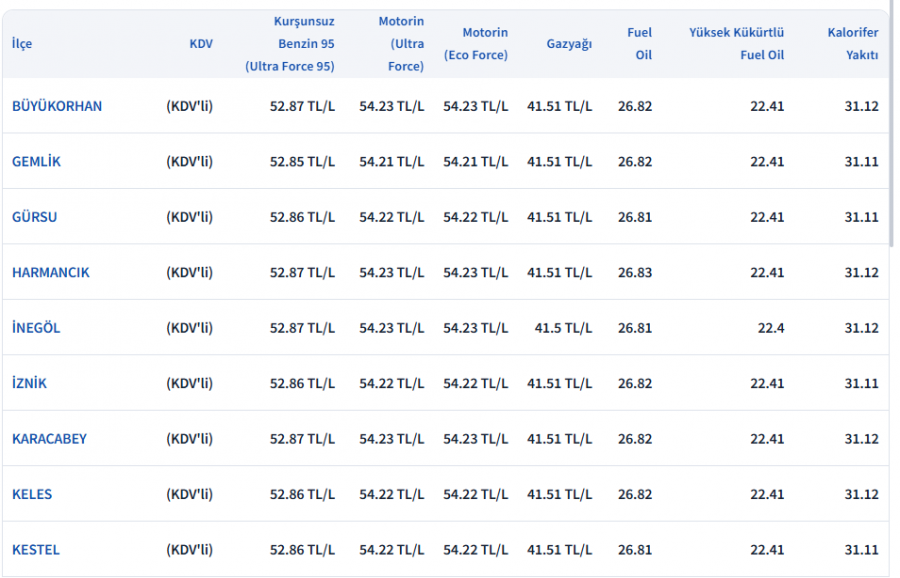Click the 26.83 Fuel Oil value for HARMANCIK
Viewport: 900px width, 578px height.
click(x=634, y=272)
